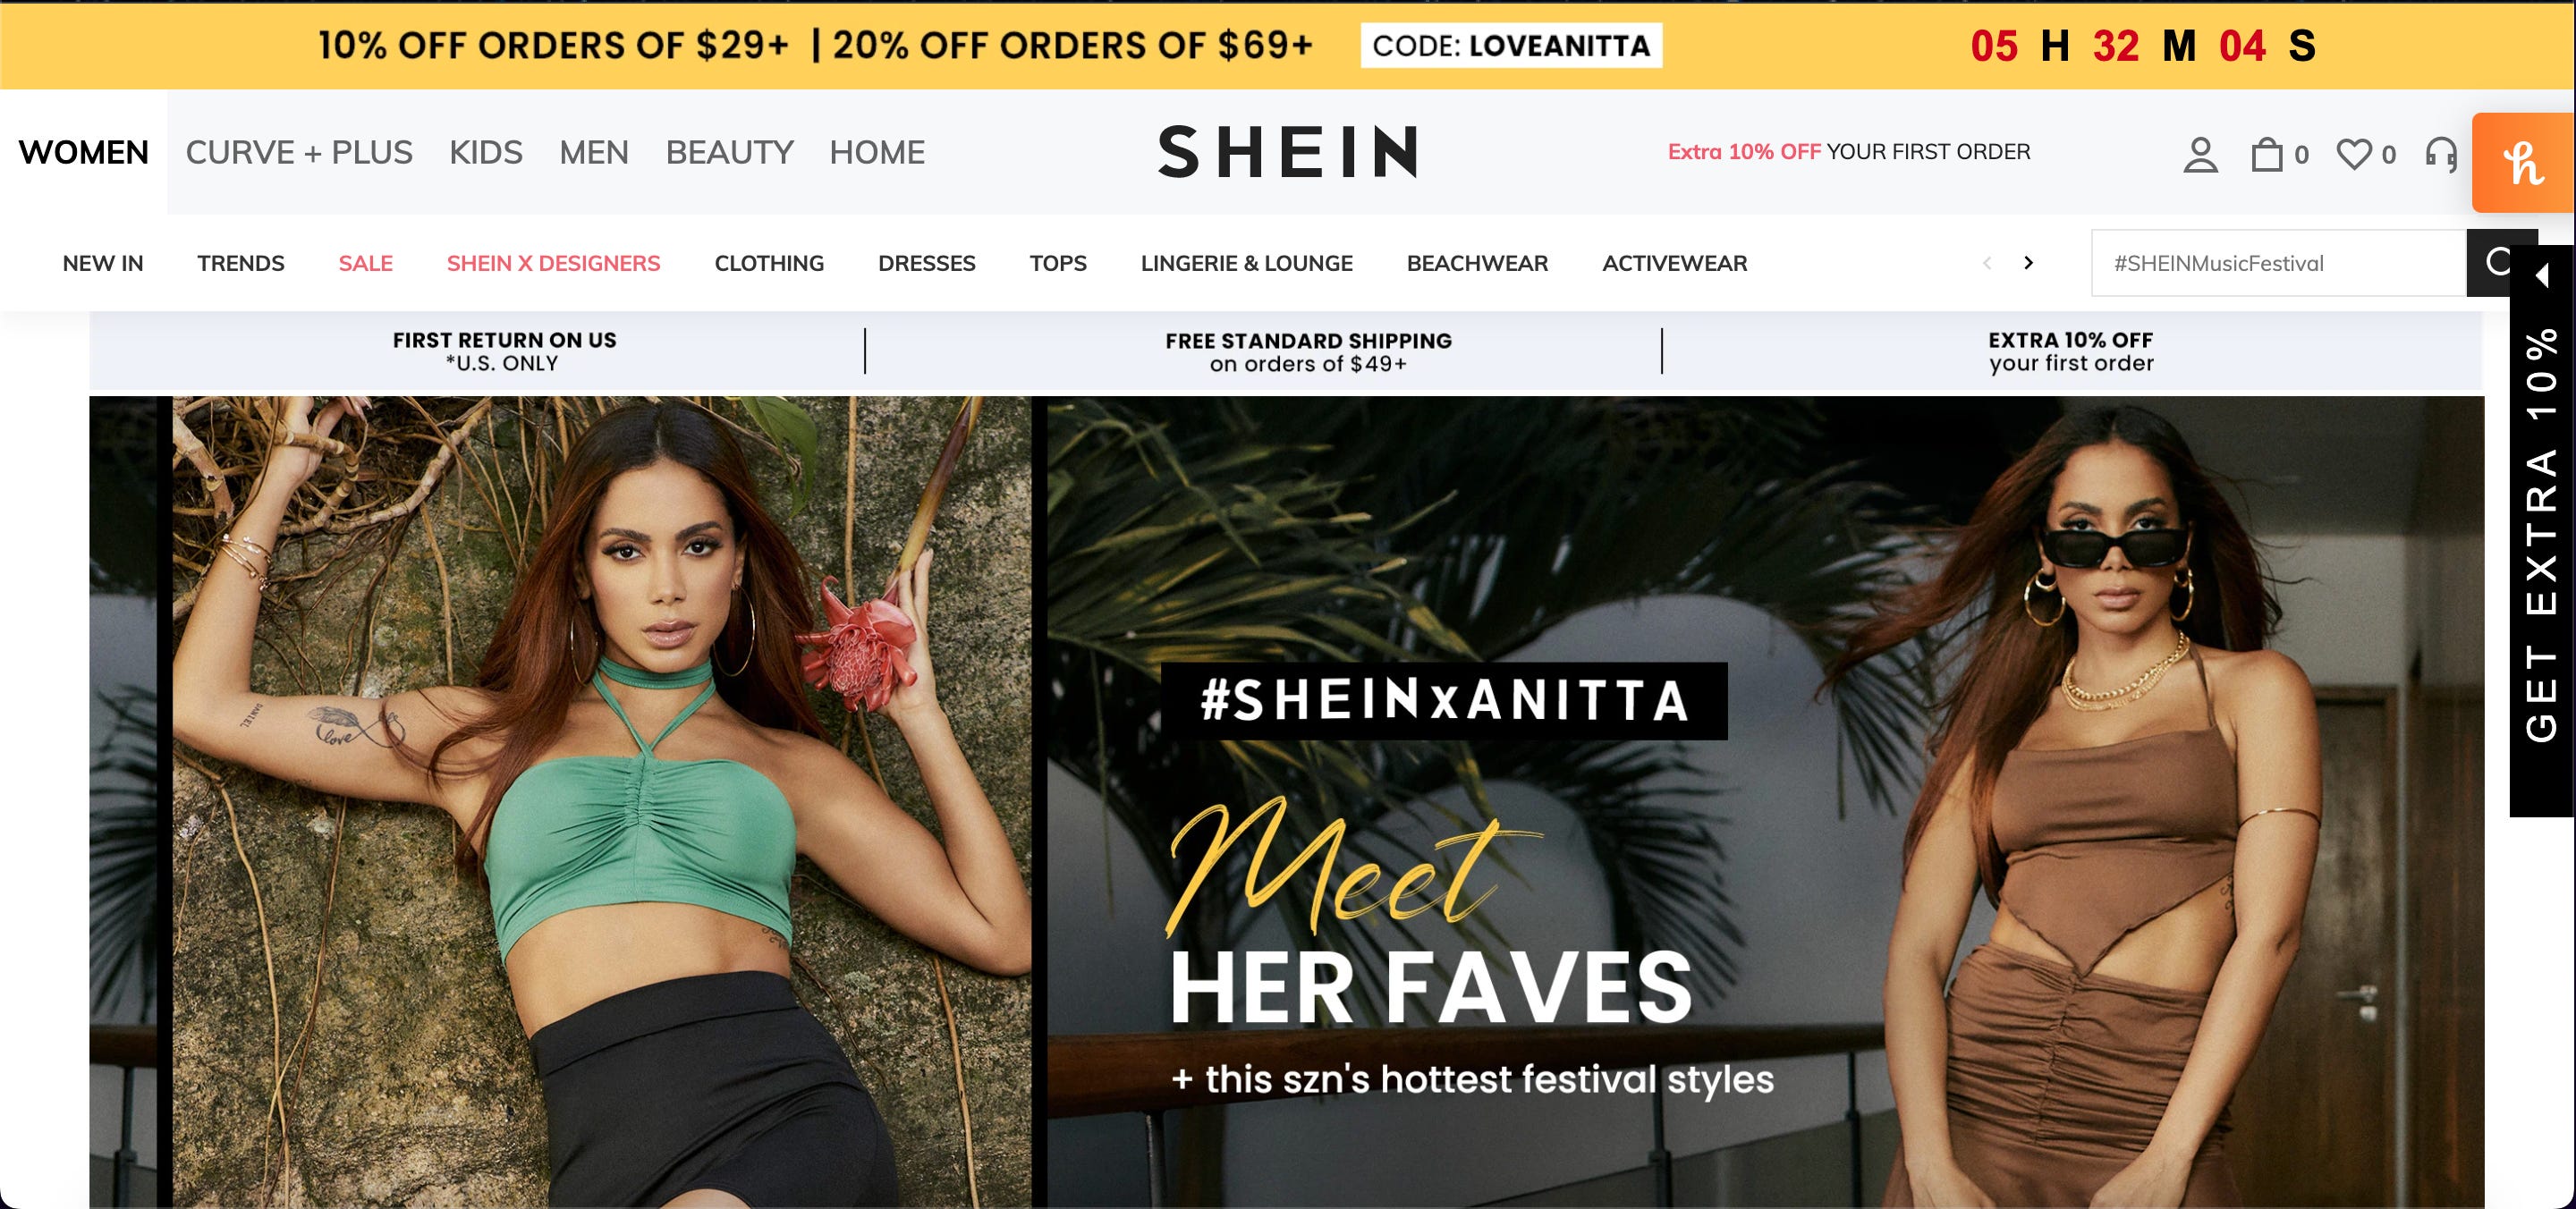This screenshot has height=1209, width=2576.
Task: Show previous category navigation arrow
Action: pos(1987,262)
